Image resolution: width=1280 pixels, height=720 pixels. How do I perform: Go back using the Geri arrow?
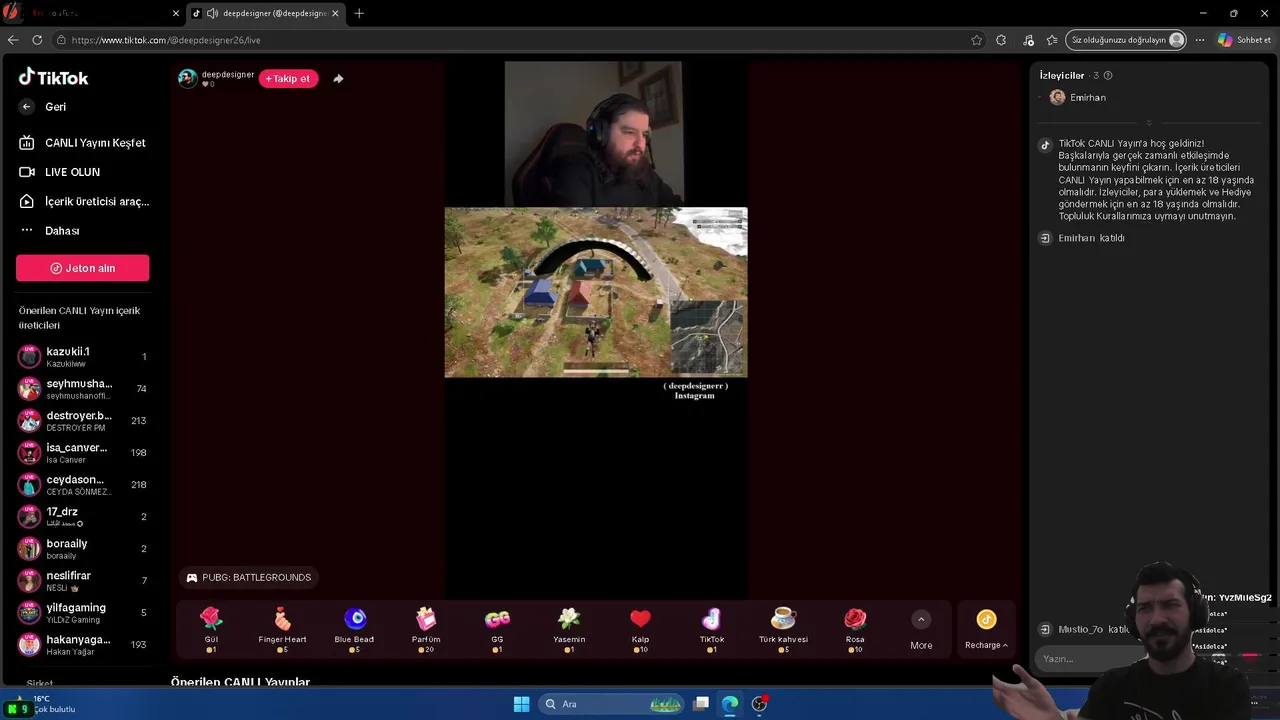coord(27,107)
